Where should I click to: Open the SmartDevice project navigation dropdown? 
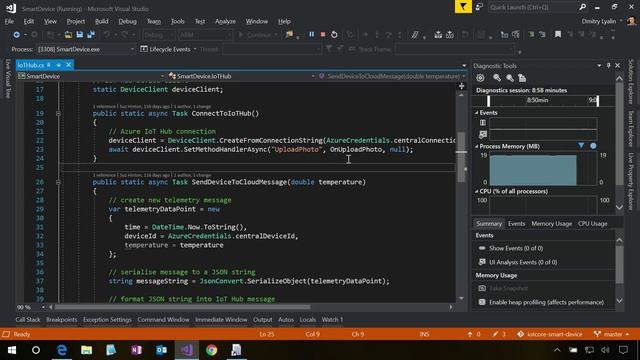[x=91, y=76]
